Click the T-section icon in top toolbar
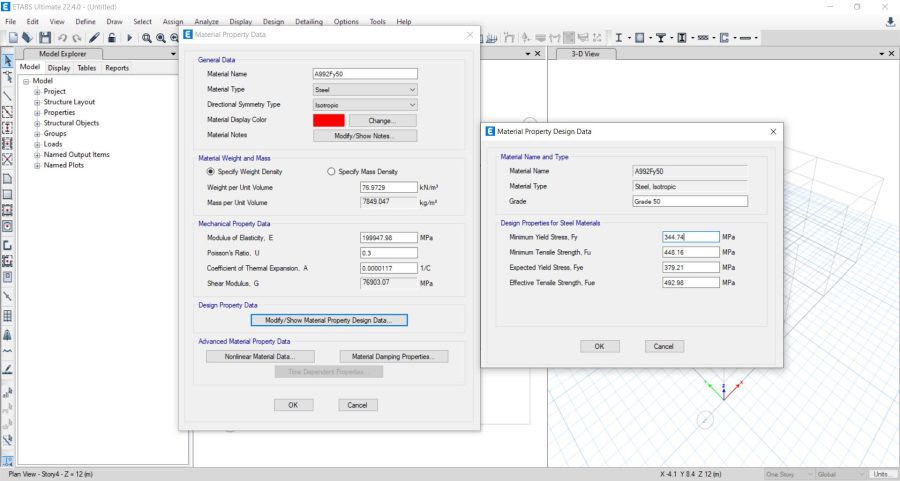The height and width of the screenshot is (481, 900). [x=661, y=38]
